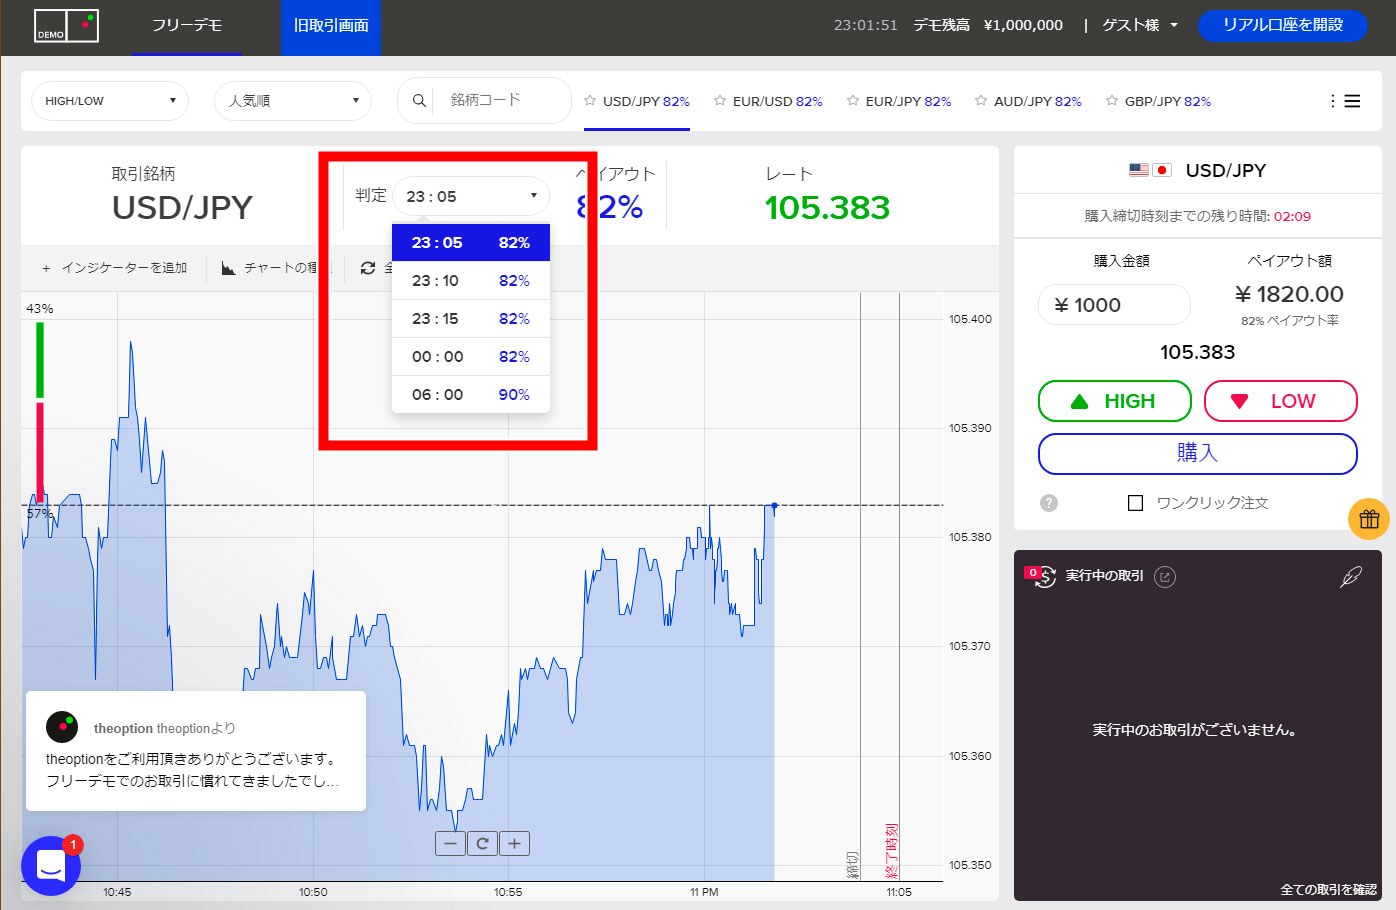
Task: Click the chart refresh icon in toolbar
Action: coord(368,268)
